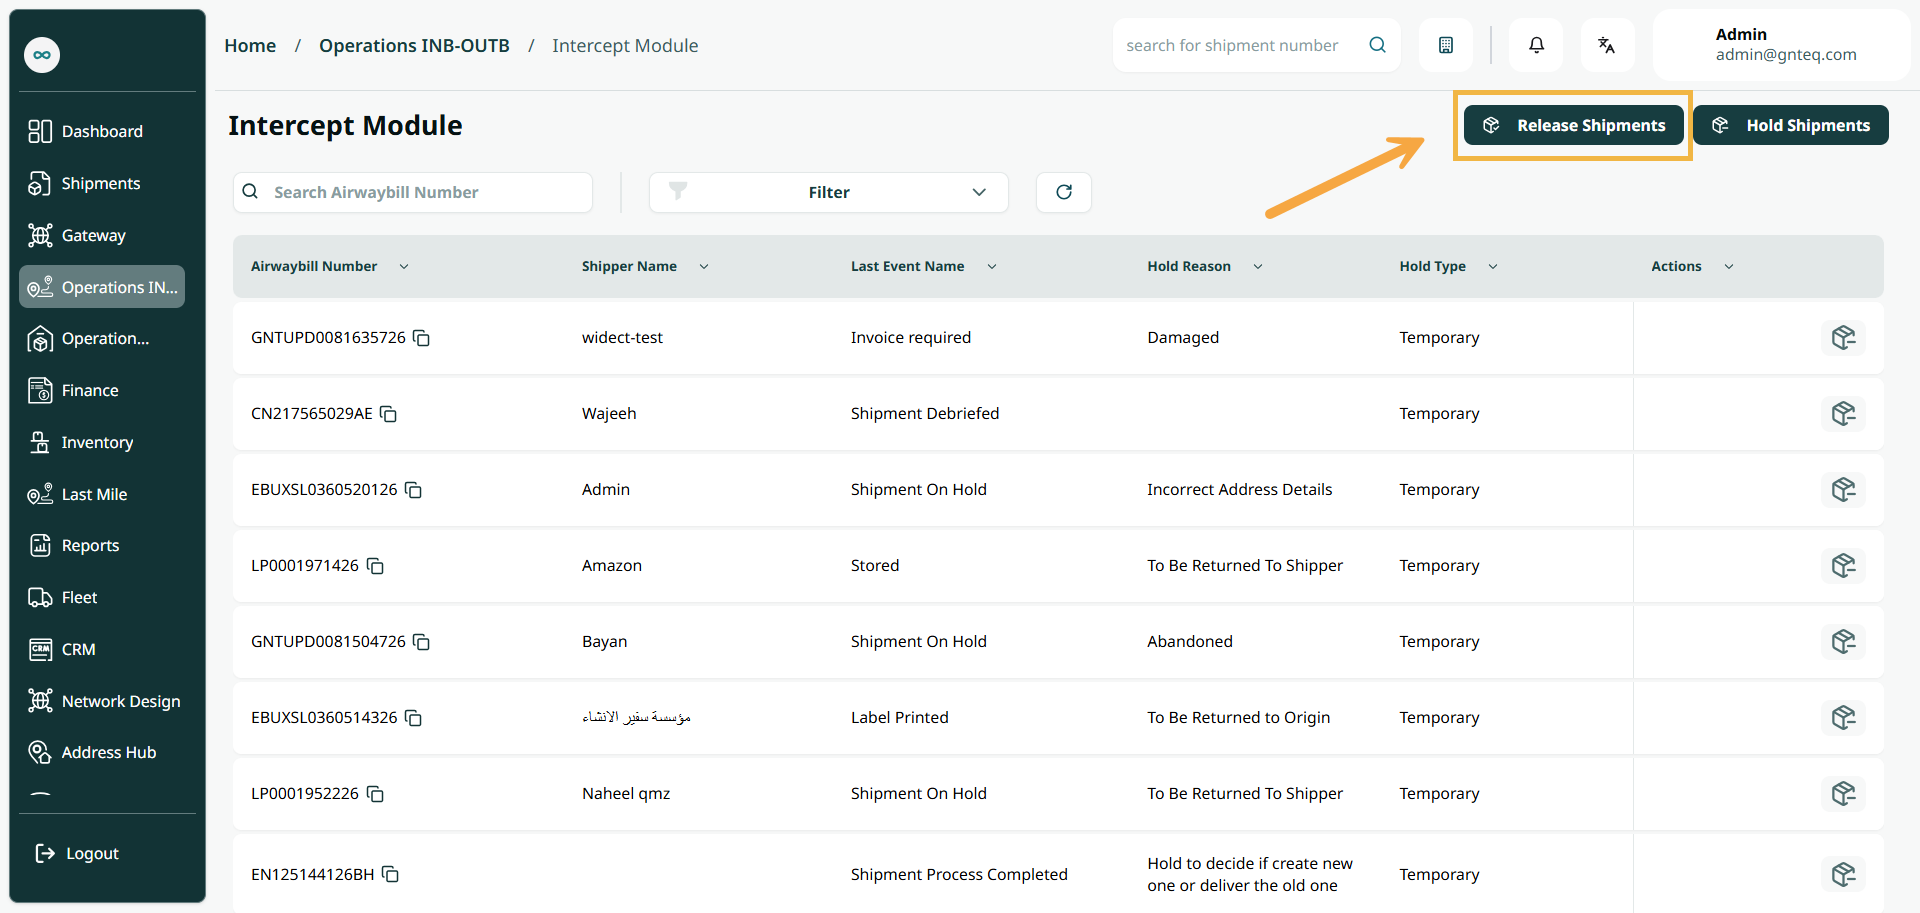Click the Operations INB-OUTB breadcrumb link
The width and height of the screenshot is (1920, 913).
(x=414, y=46)
